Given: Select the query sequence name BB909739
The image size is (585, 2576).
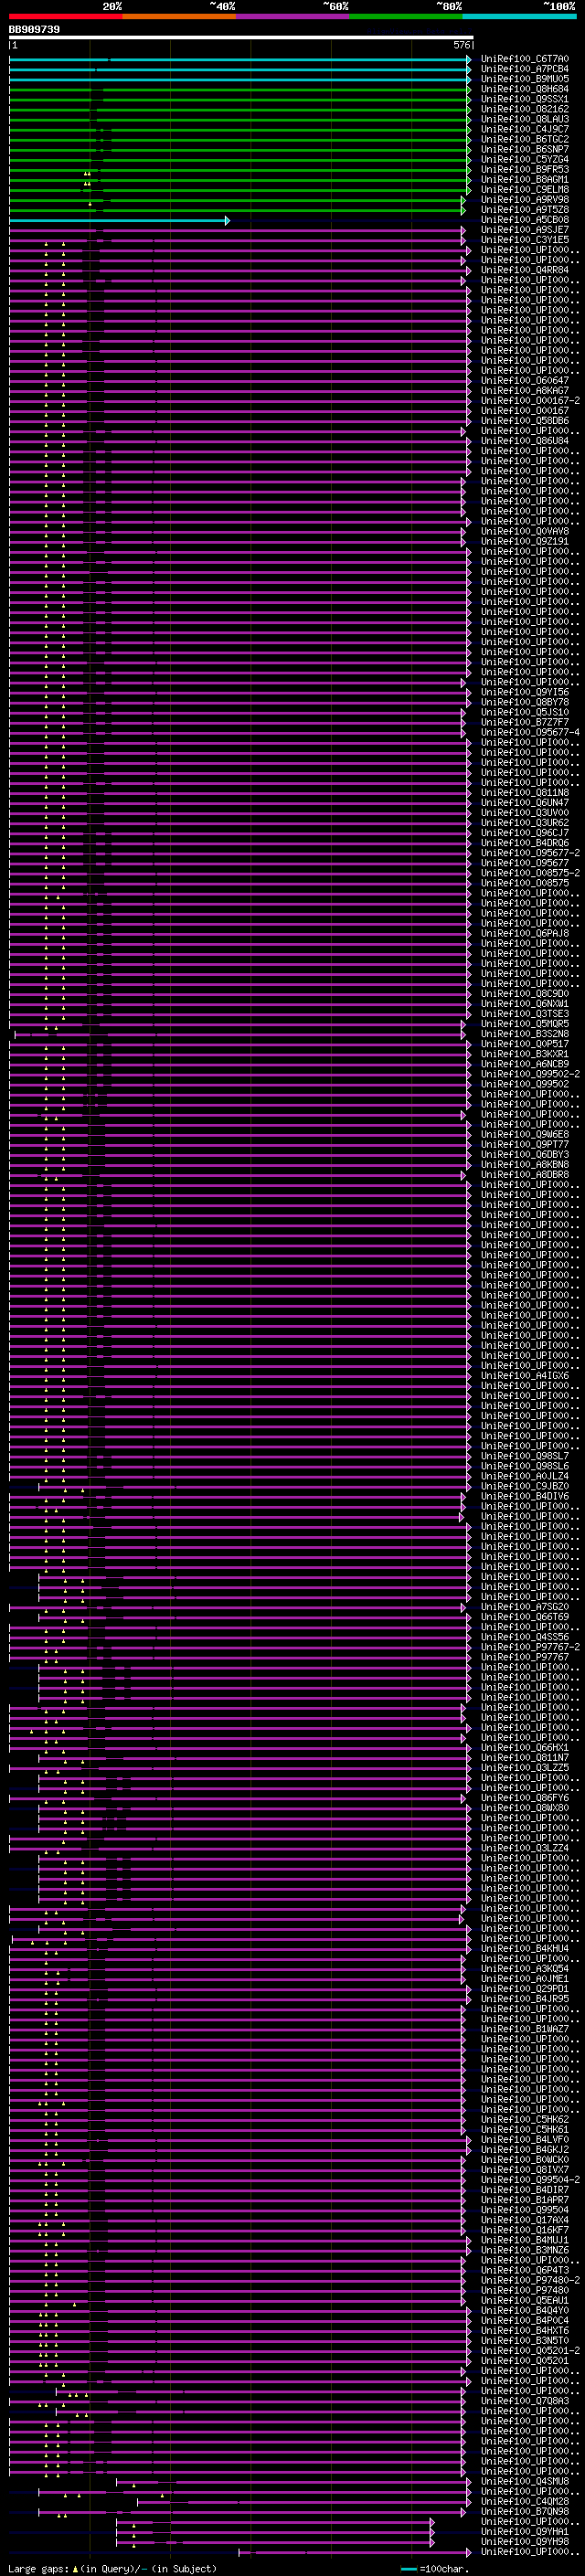Looking at the screenshot, I should 34,30.
